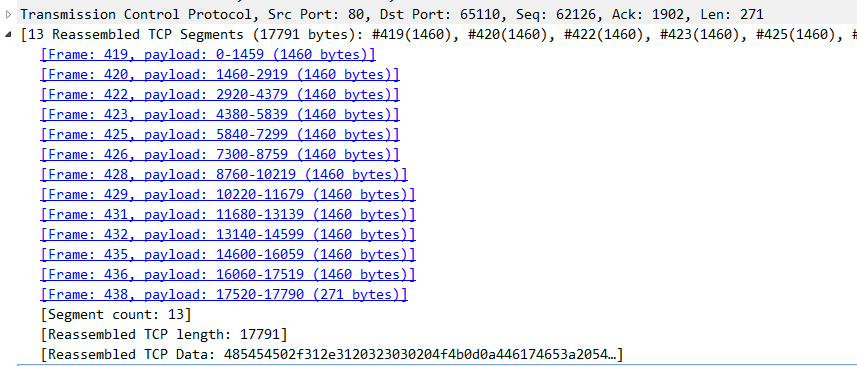
Task: Expand the Transmission Control Protocol row
Action: [8, 14]
